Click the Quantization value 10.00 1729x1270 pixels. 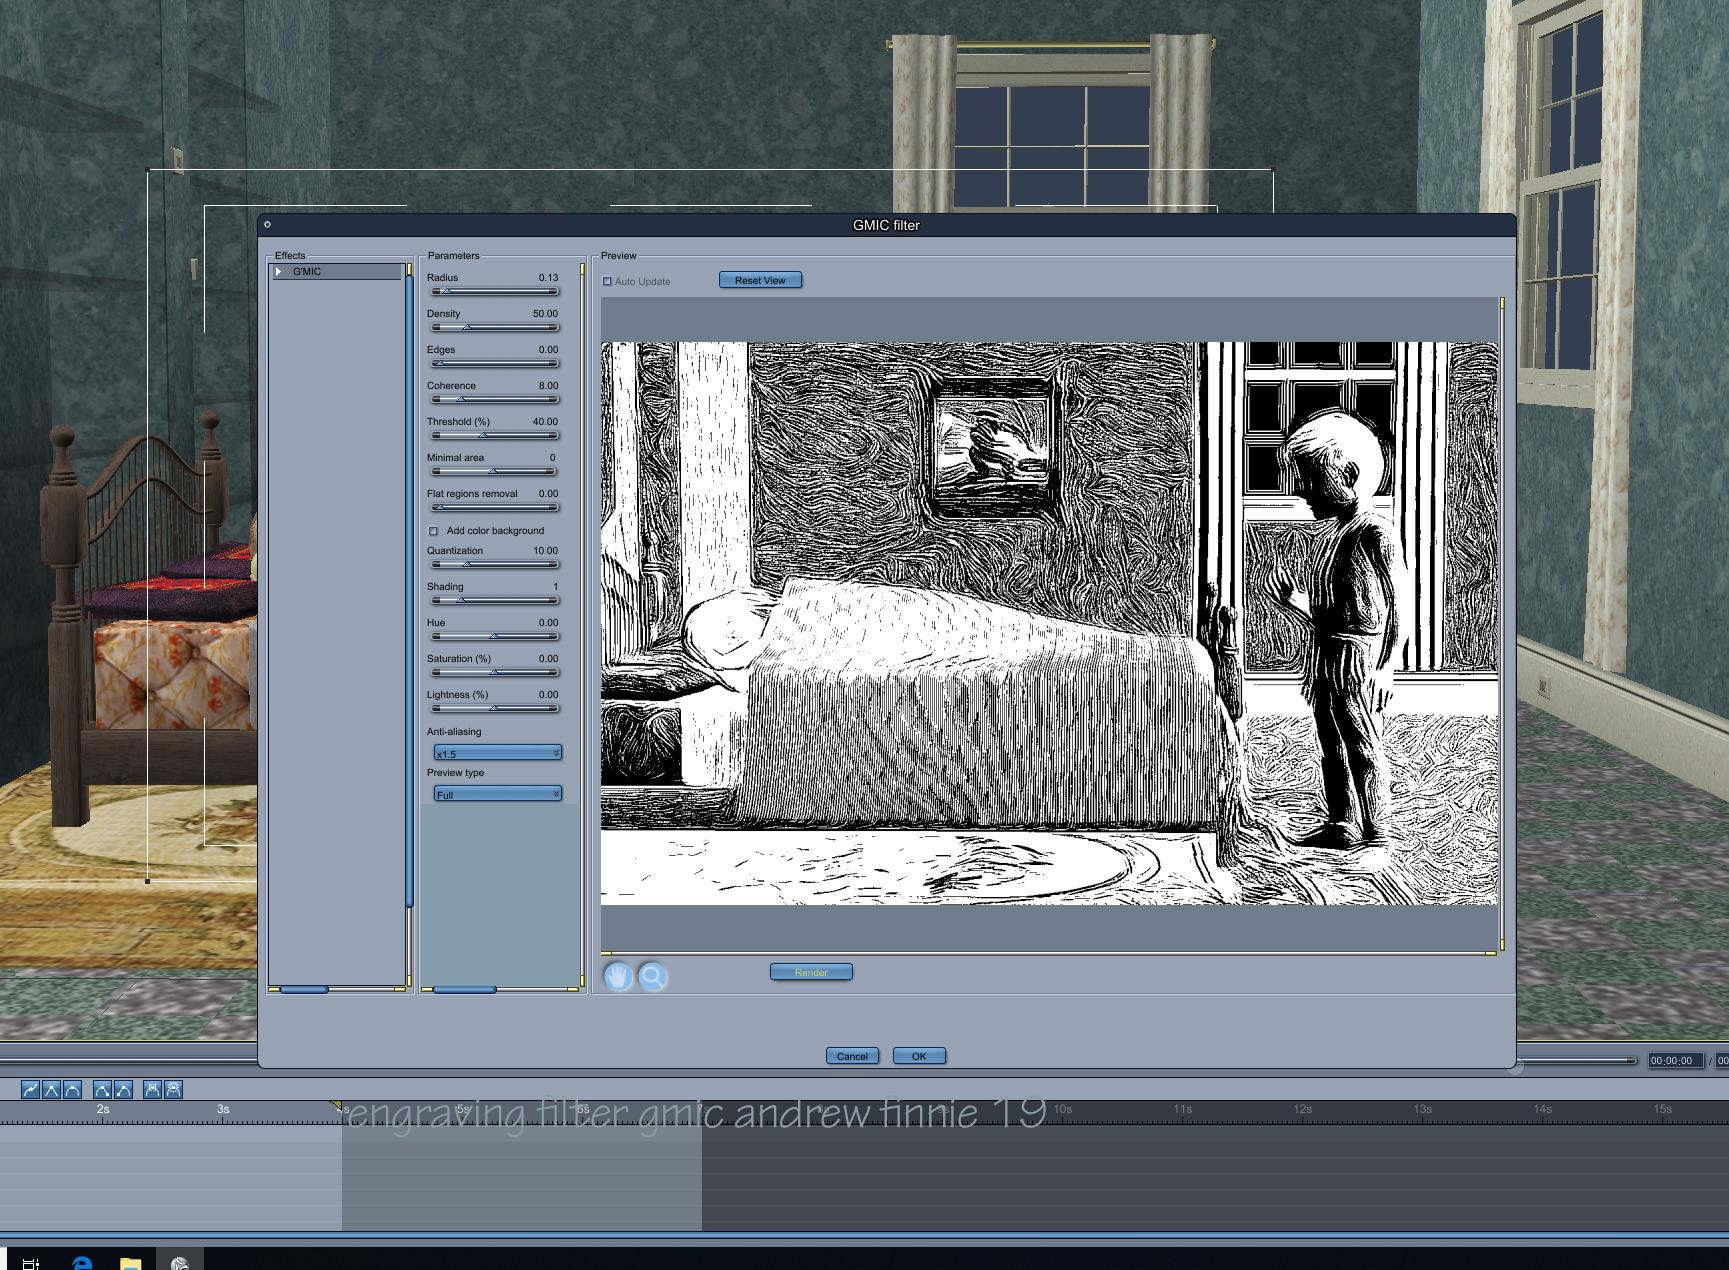click(x=545, y=550)
